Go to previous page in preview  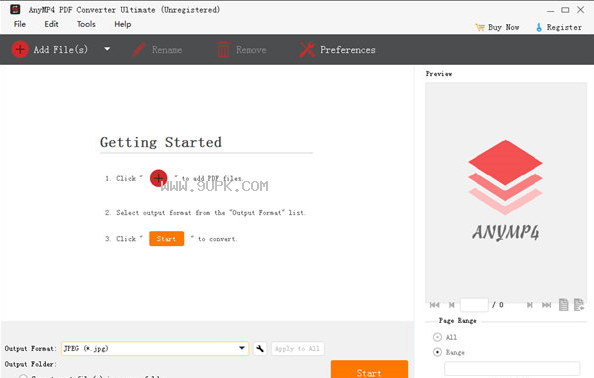[x=452, y=305]
